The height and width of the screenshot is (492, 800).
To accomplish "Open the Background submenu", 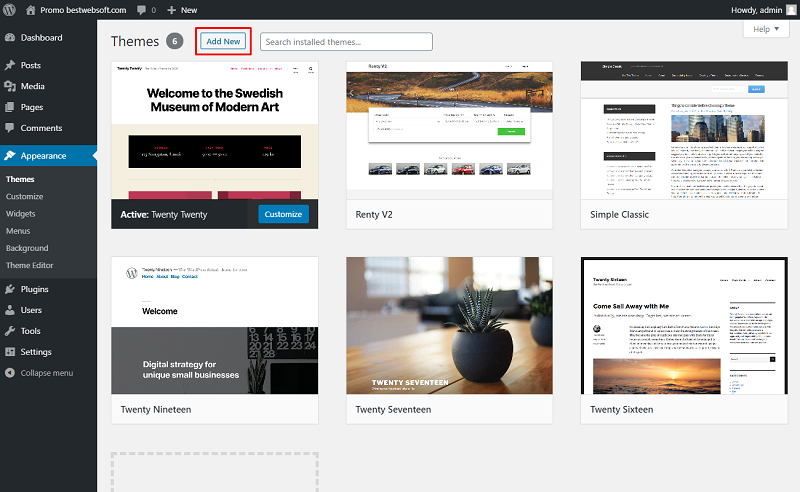I will tap(27, 248).
